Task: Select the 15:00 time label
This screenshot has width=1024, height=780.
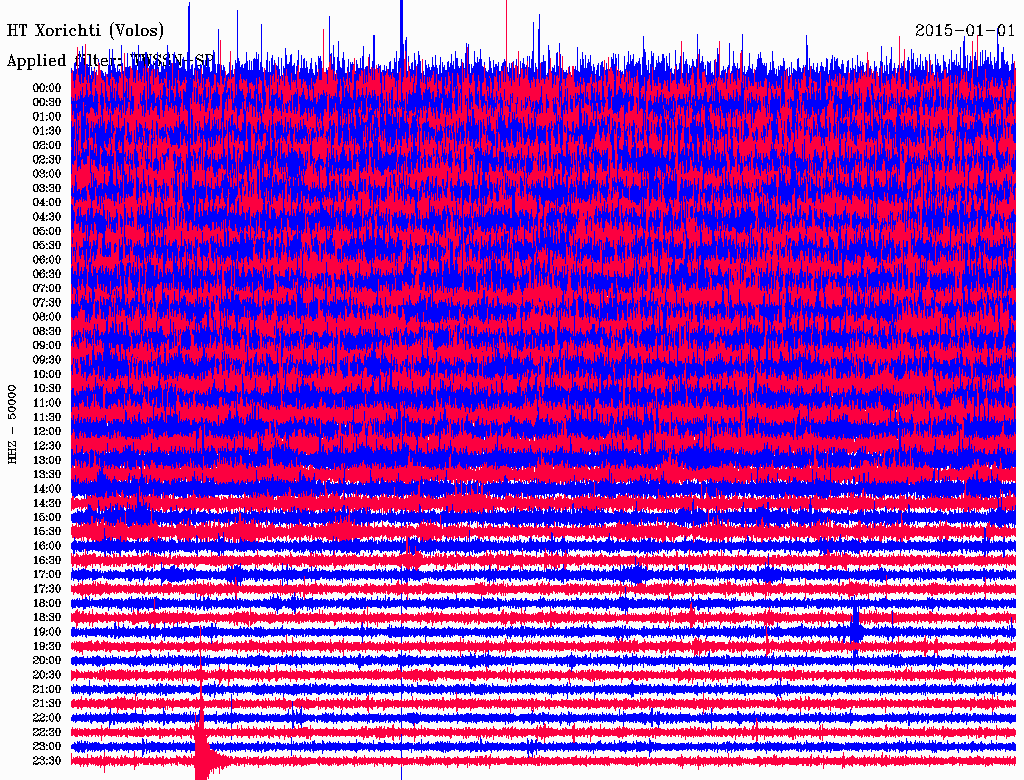Action: (47, 517)
